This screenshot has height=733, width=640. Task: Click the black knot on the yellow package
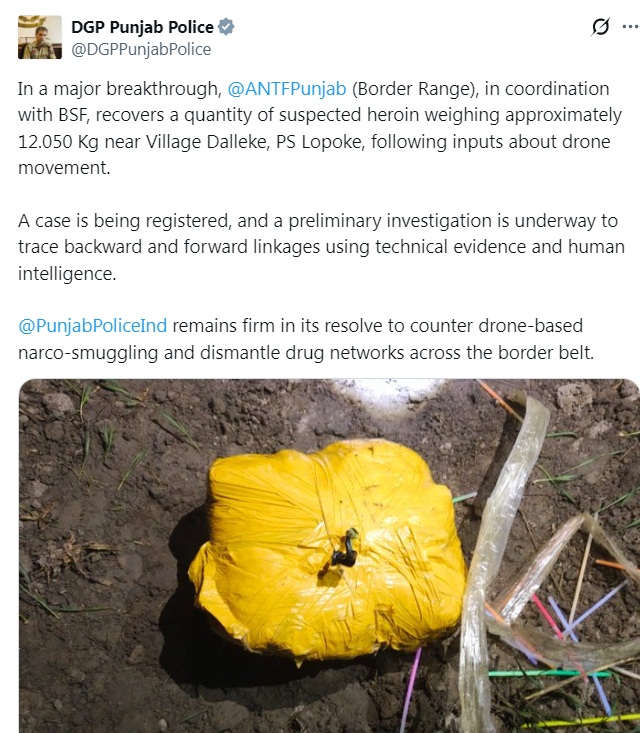pos(345,551)
